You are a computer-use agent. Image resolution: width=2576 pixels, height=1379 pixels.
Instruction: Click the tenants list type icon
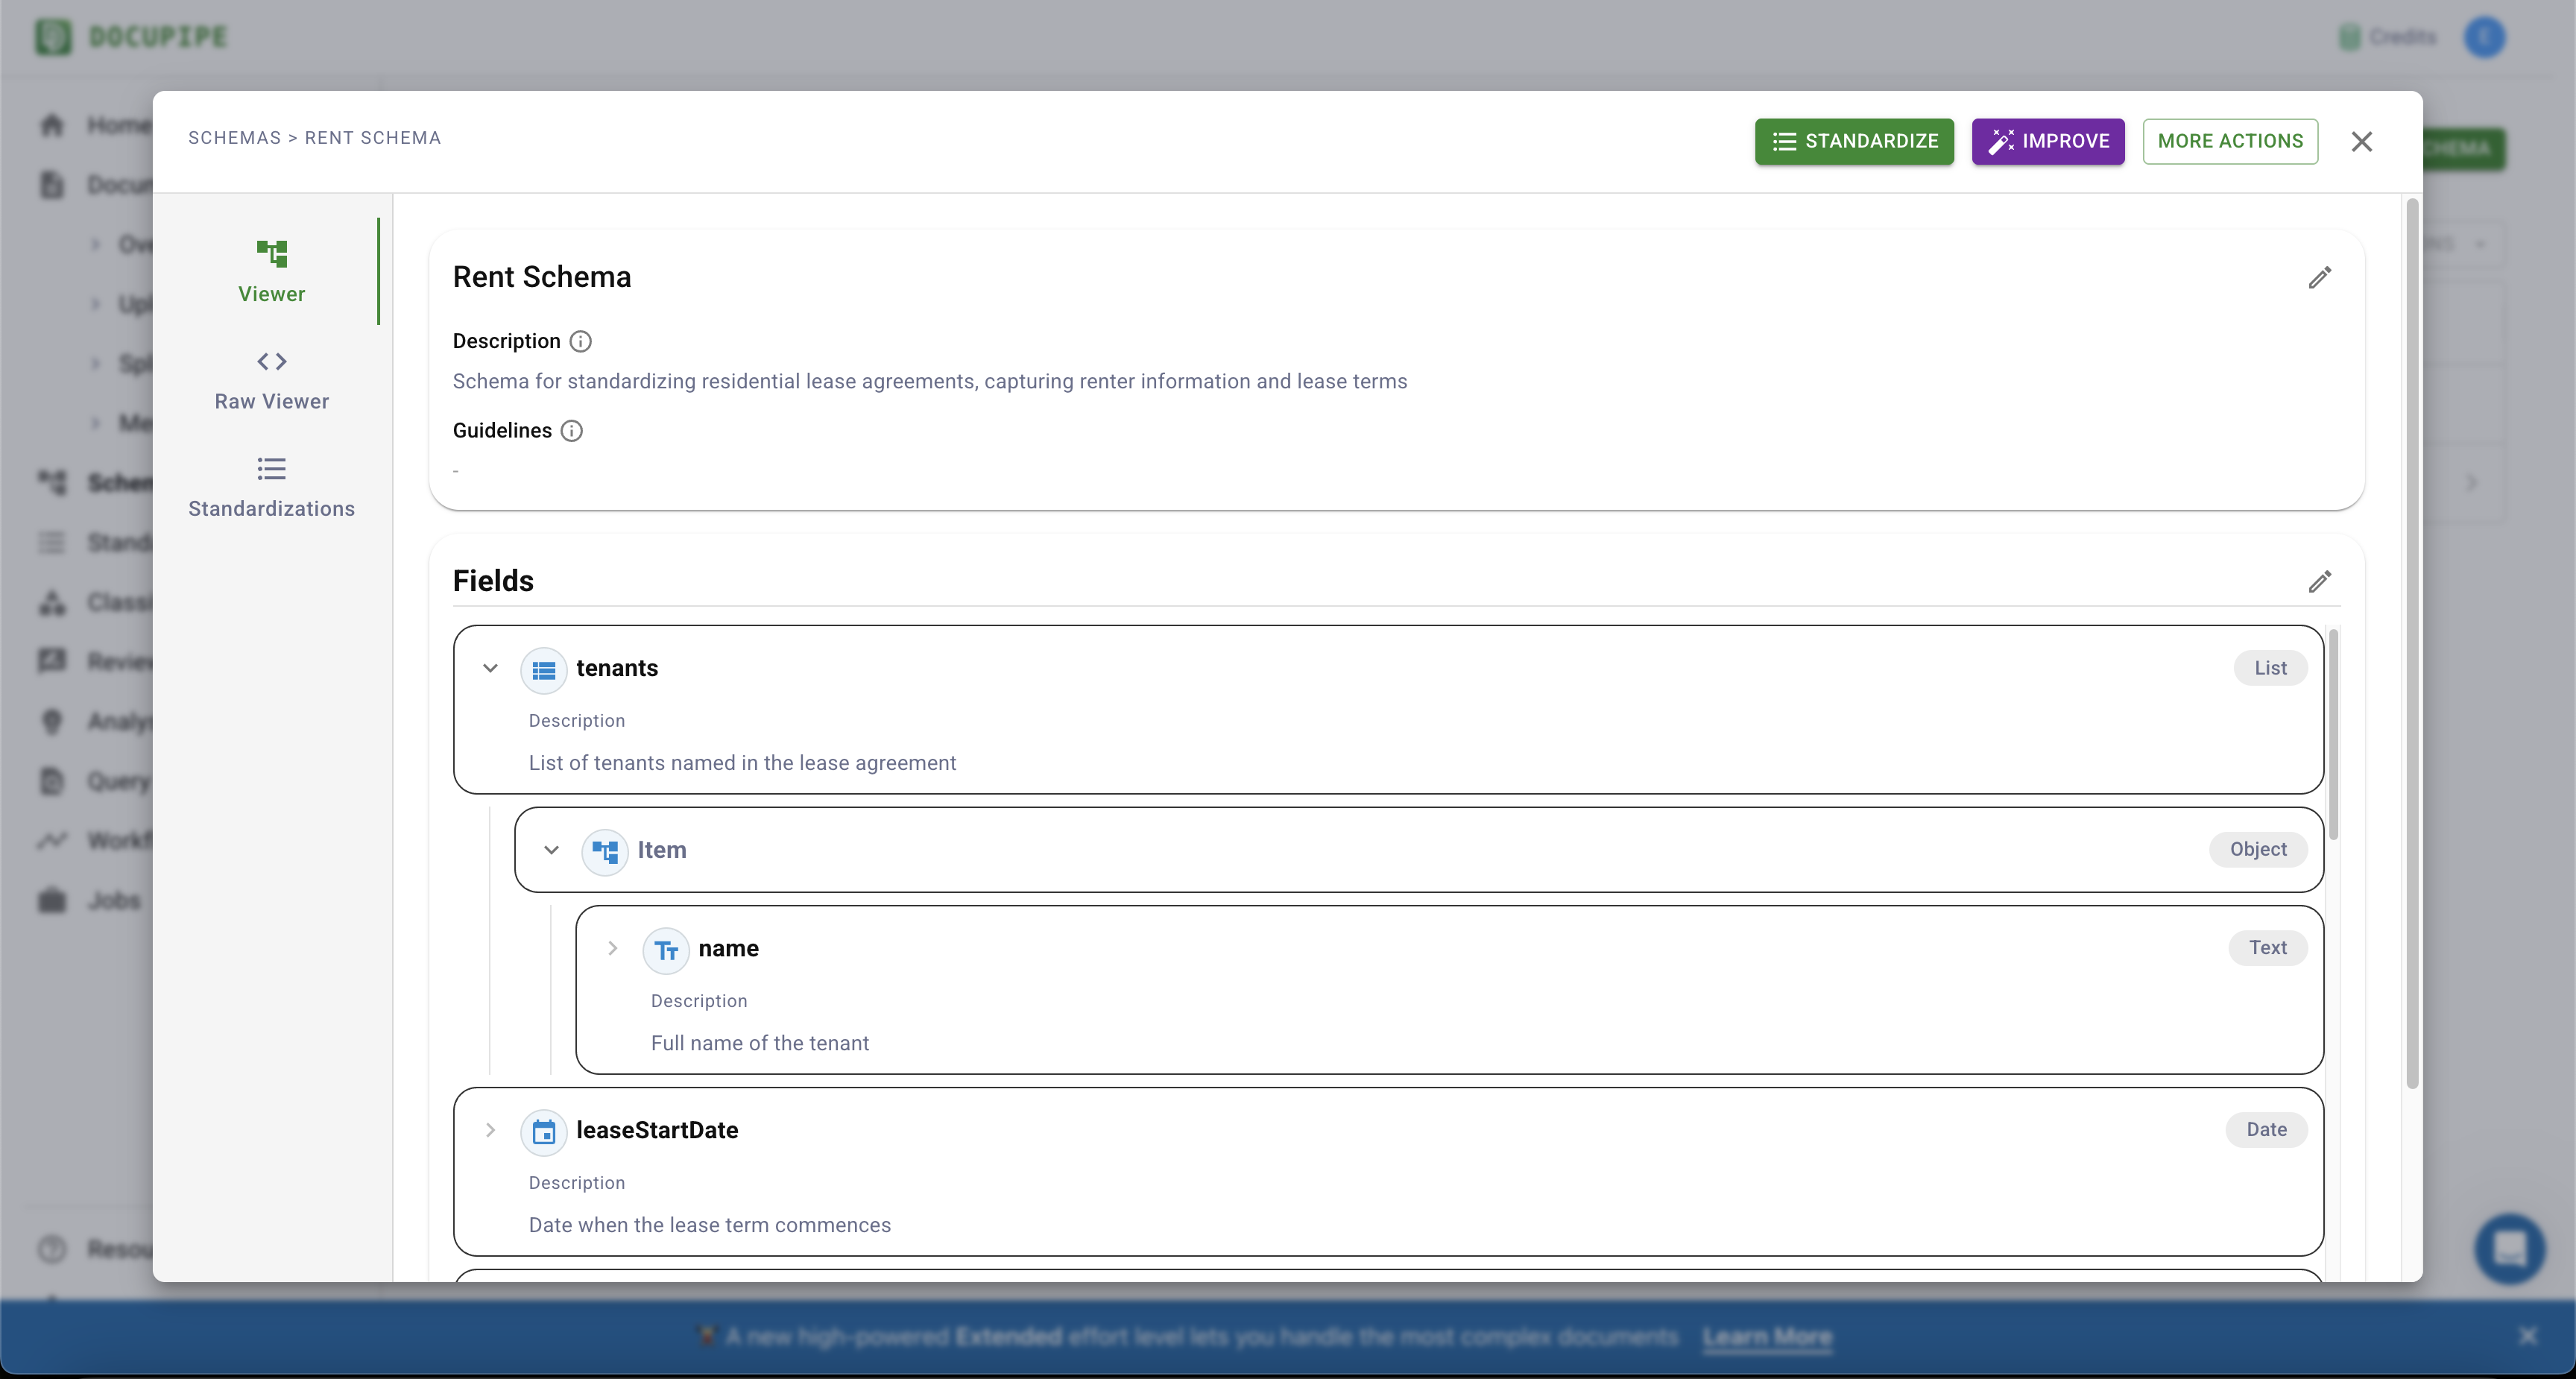543,669
